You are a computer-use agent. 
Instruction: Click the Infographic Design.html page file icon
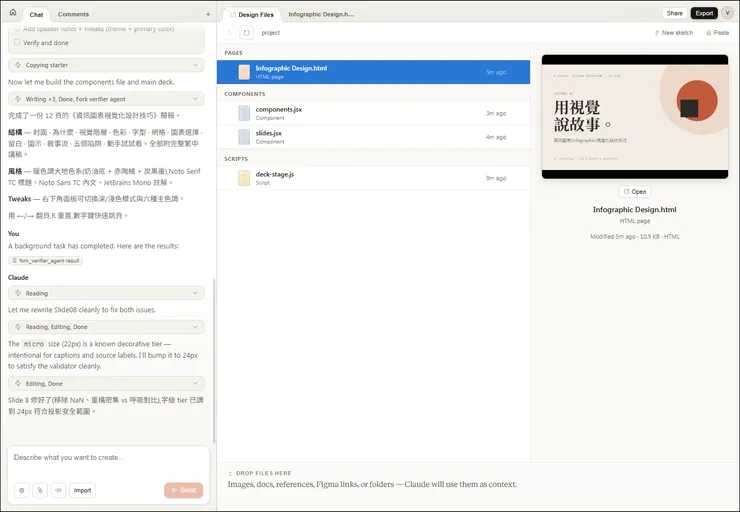click(244, 72)
